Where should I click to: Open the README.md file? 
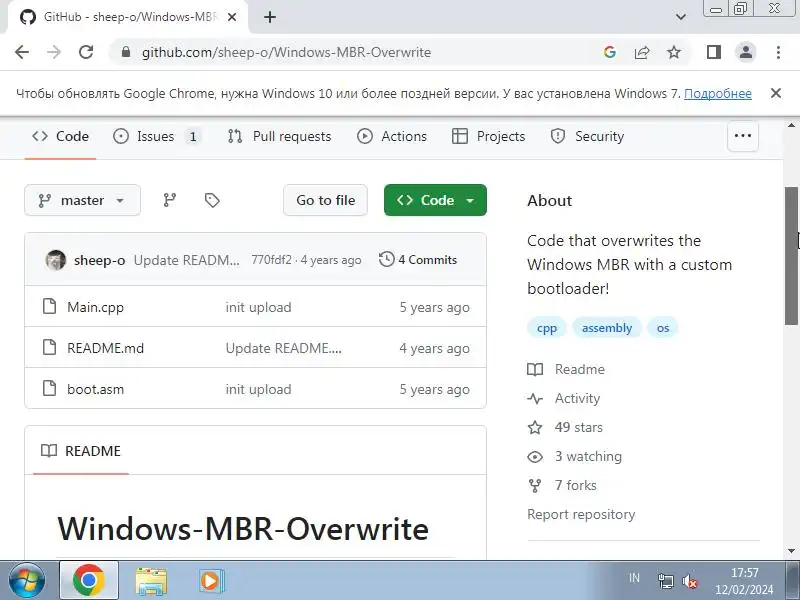click(x=106, y=348)
